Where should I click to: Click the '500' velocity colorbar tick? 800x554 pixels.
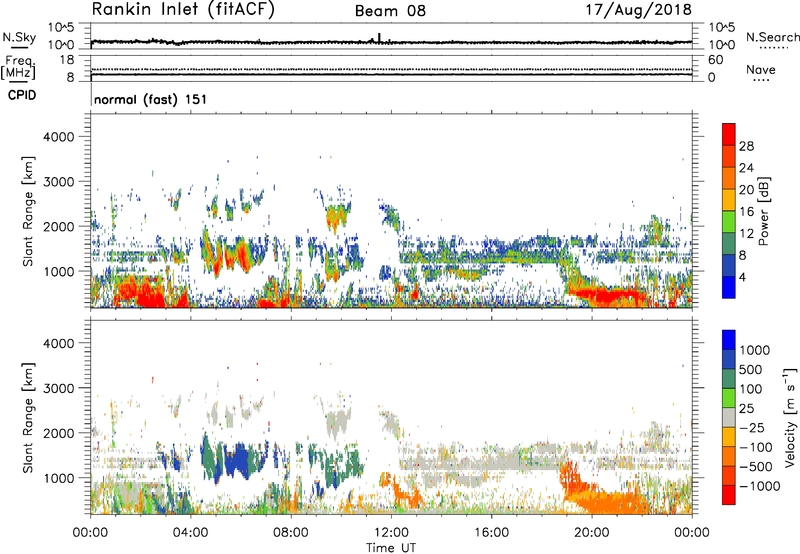(751, 369)
